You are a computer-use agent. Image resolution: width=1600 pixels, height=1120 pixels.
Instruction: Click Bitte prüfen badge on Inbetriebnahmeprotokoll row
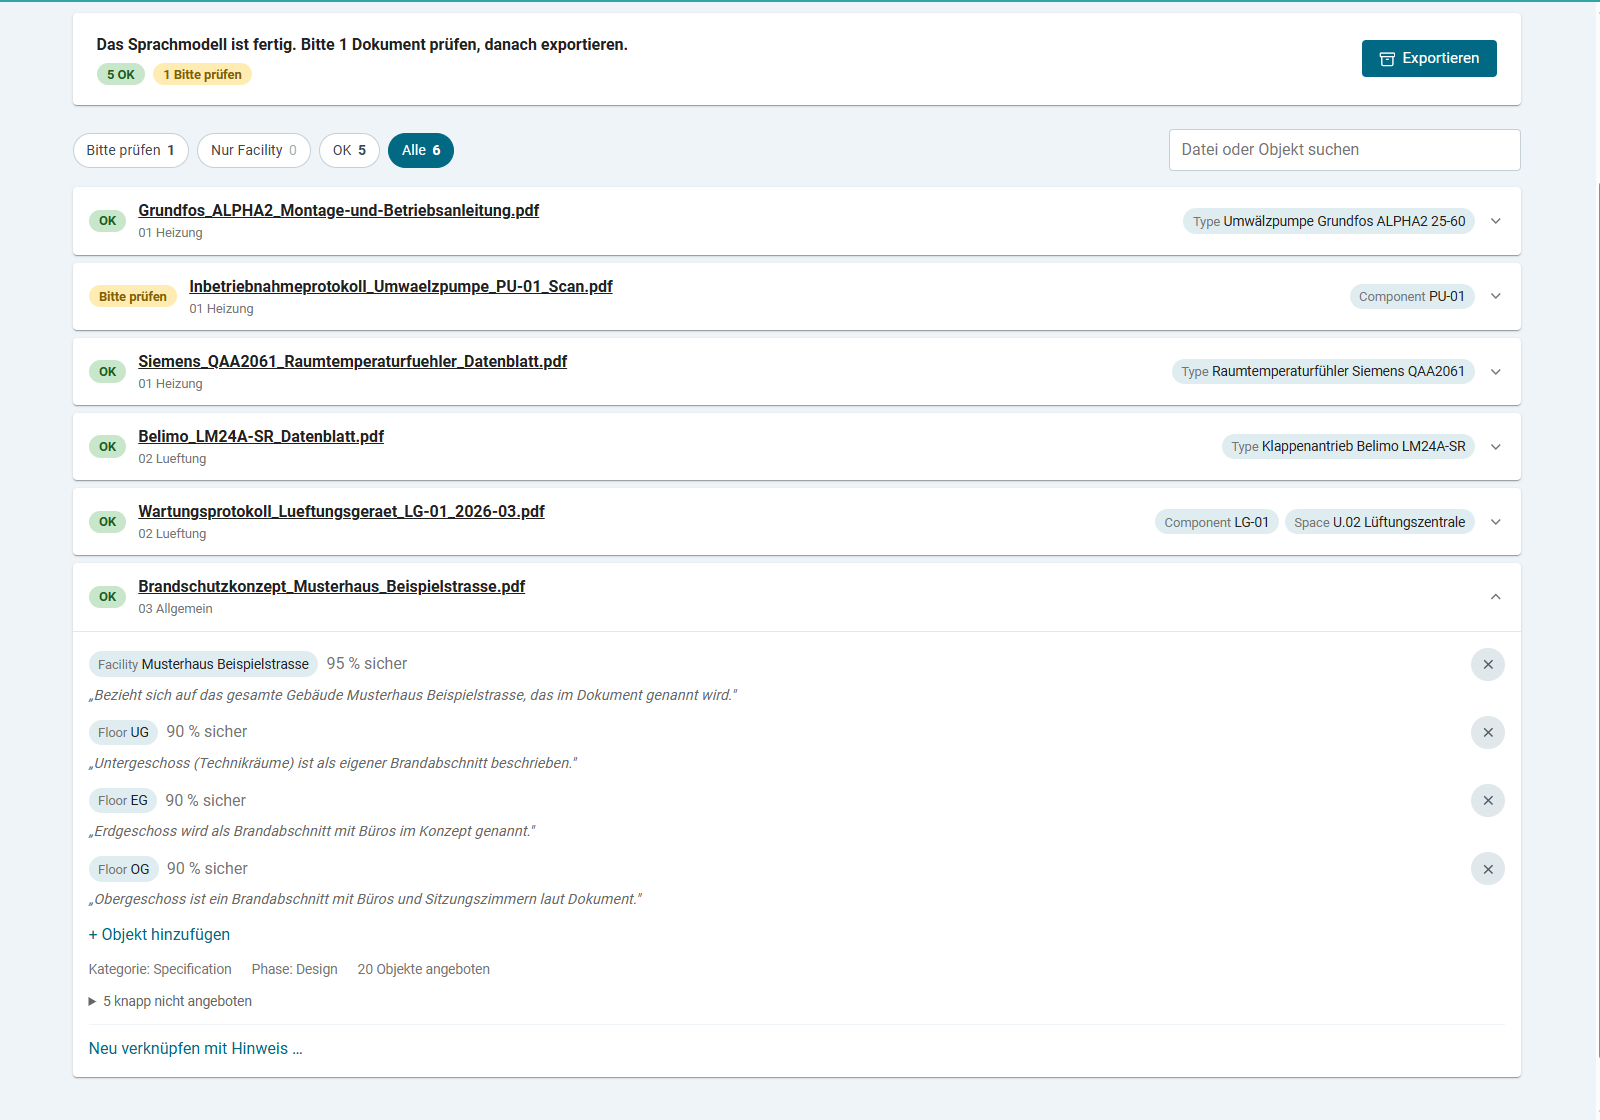tap(133, 296)
